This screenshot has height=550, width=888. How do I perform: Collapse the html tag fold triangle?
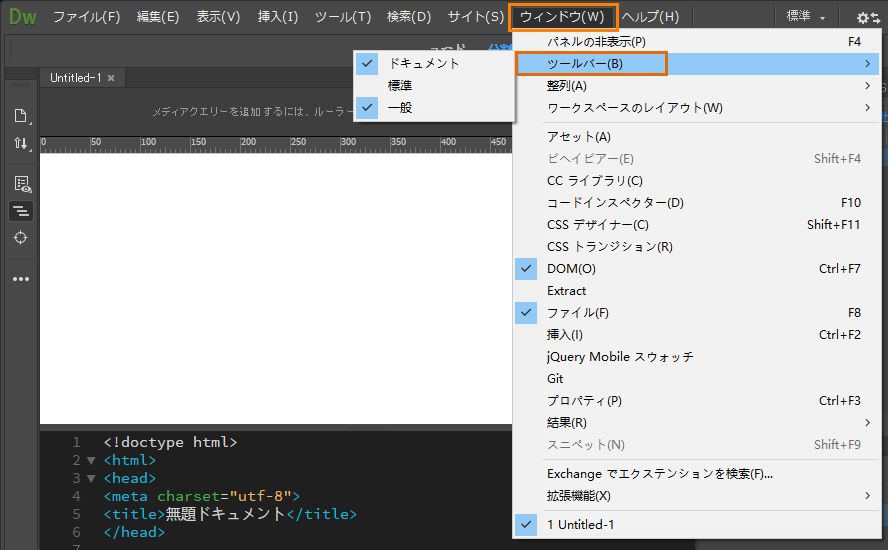click(91, 461)
